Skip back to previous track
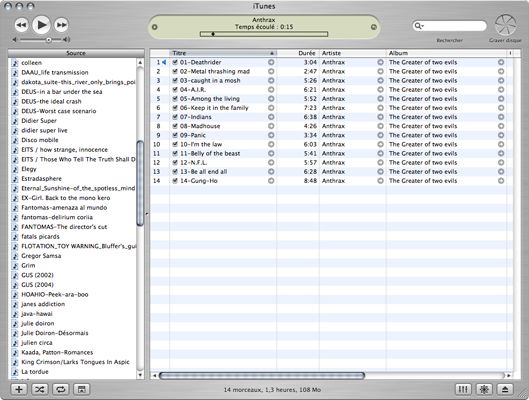This screenshot has width=529, height=400. click(x=21, y=25)
